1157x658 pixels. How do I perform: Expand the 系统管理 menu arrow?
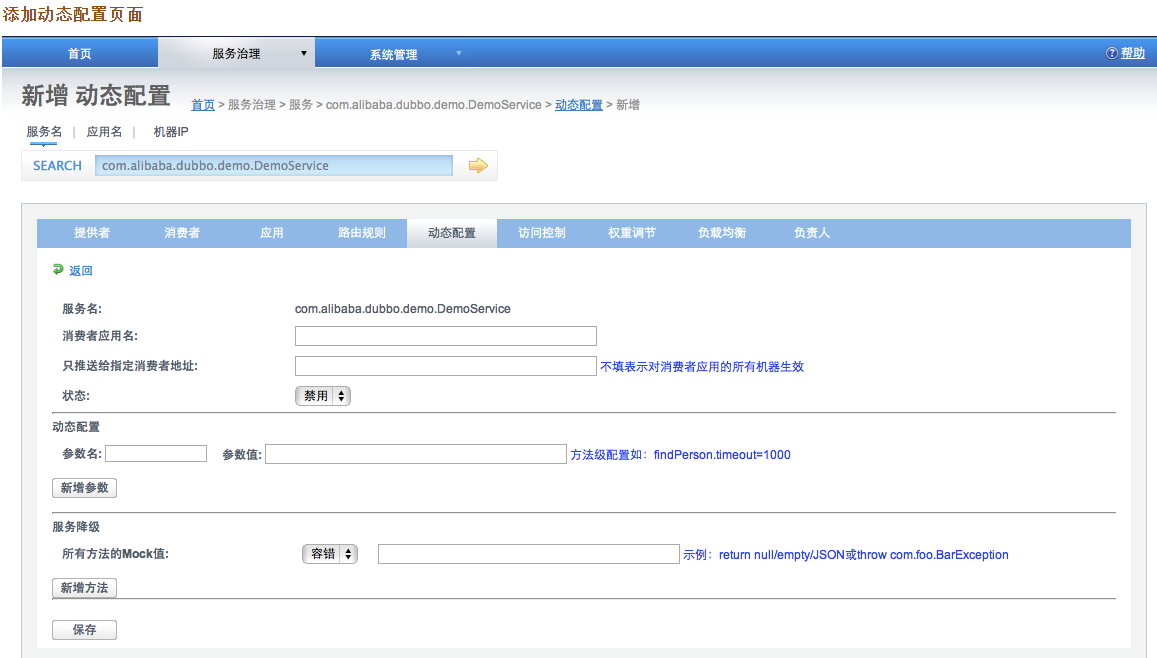click(459, 53)
